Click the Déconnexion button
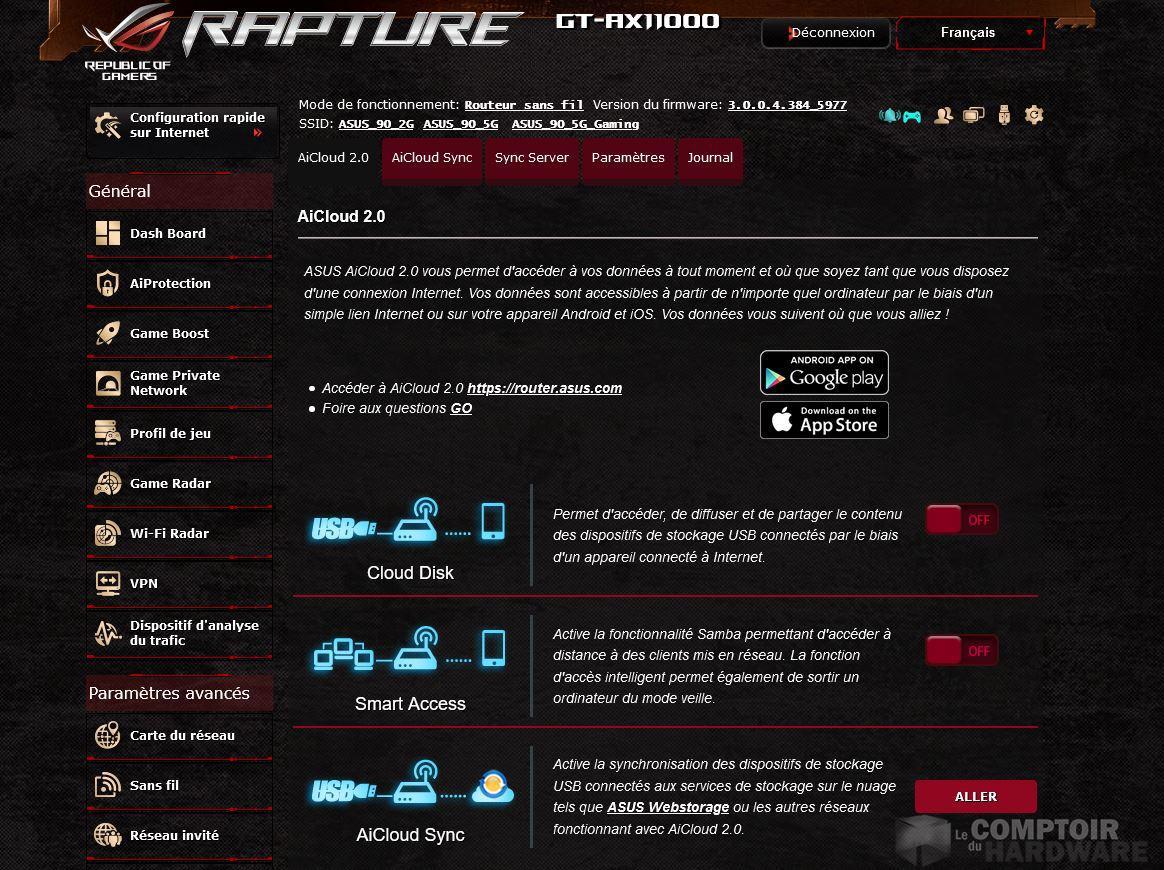 (825, 33)
